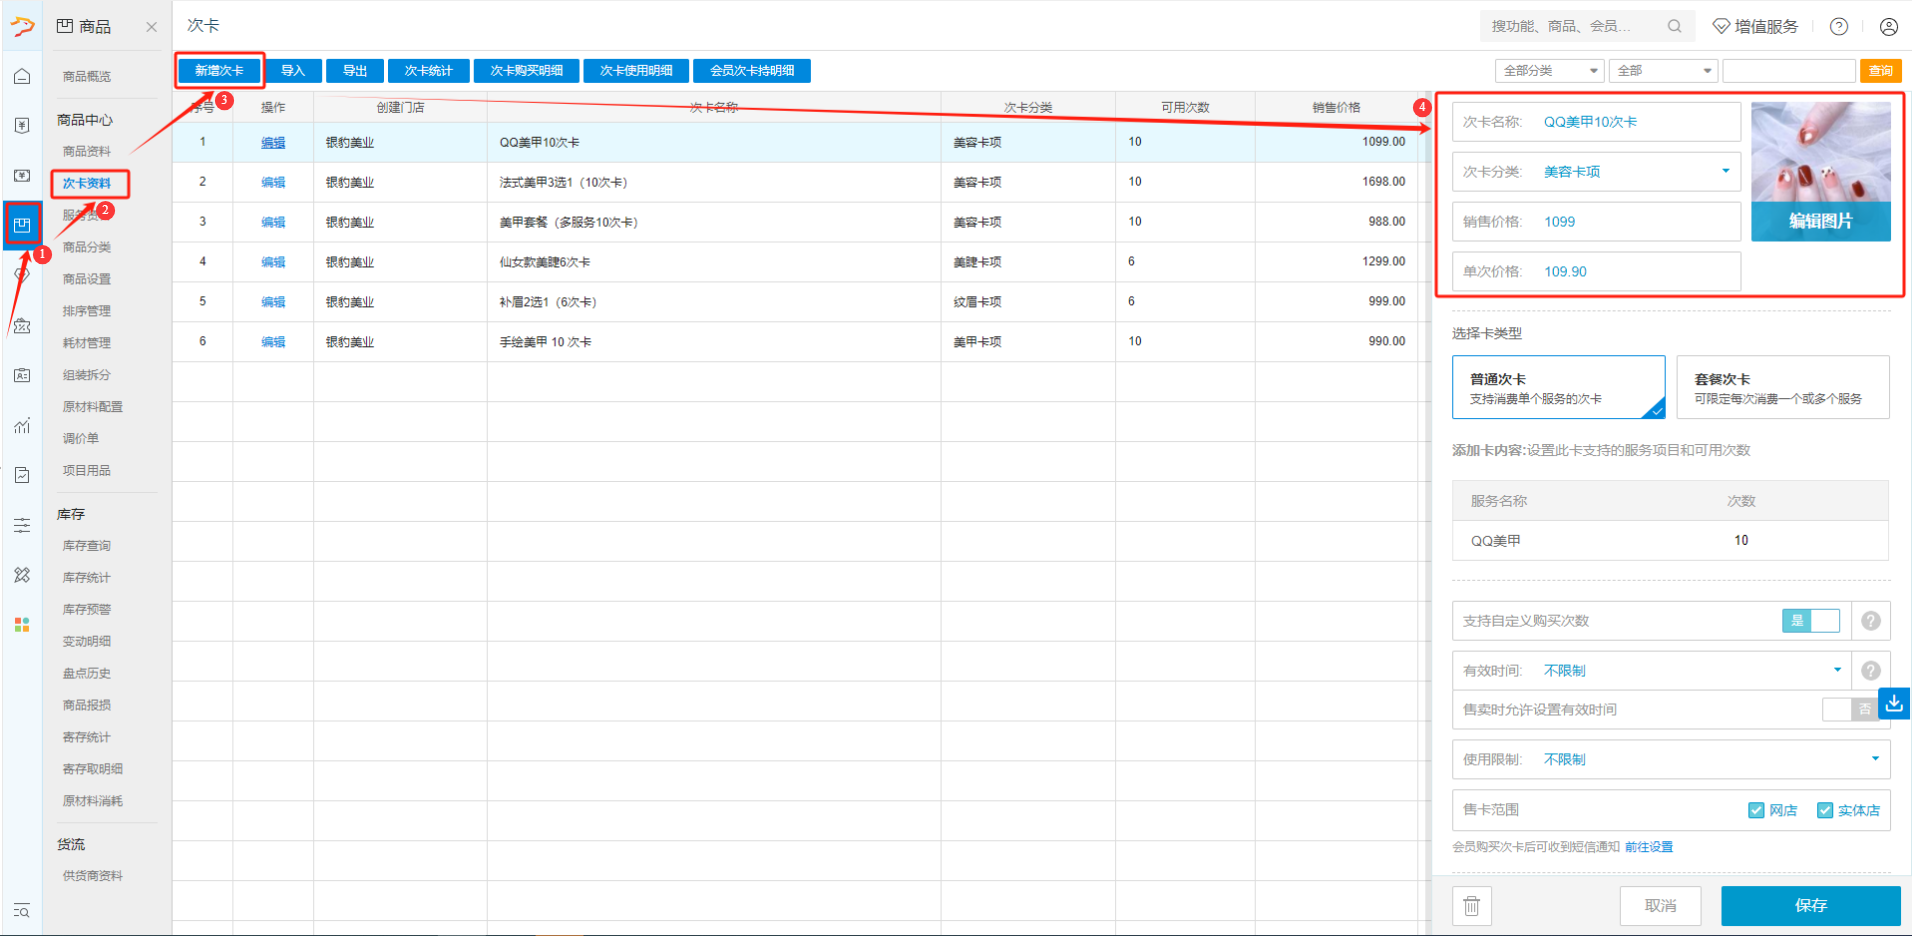Open the 全部分类 filter dropdown
This screenshot has width=1912, height=936.
pyautogui.click(x=1549, y=71)
